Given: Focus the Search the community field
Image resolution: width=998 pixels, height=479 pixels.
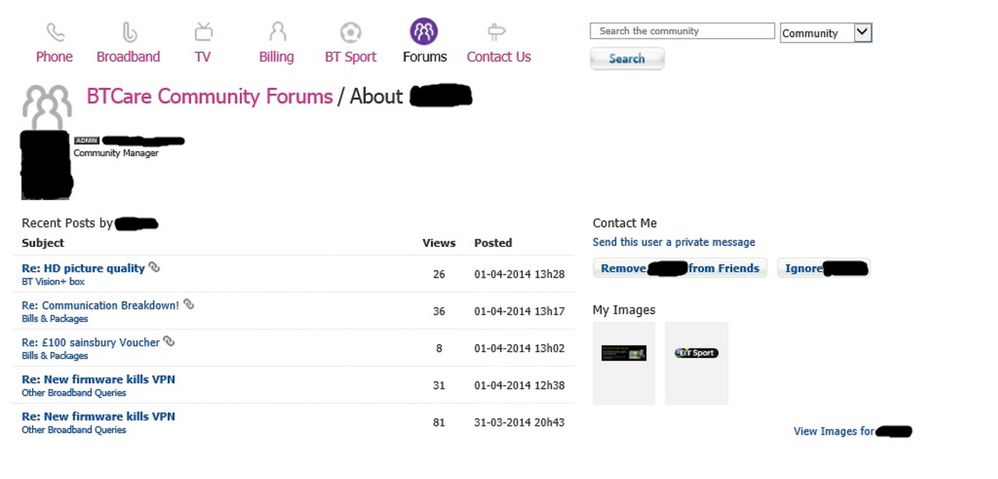Looking at the screenshot, I should [682, 31].
